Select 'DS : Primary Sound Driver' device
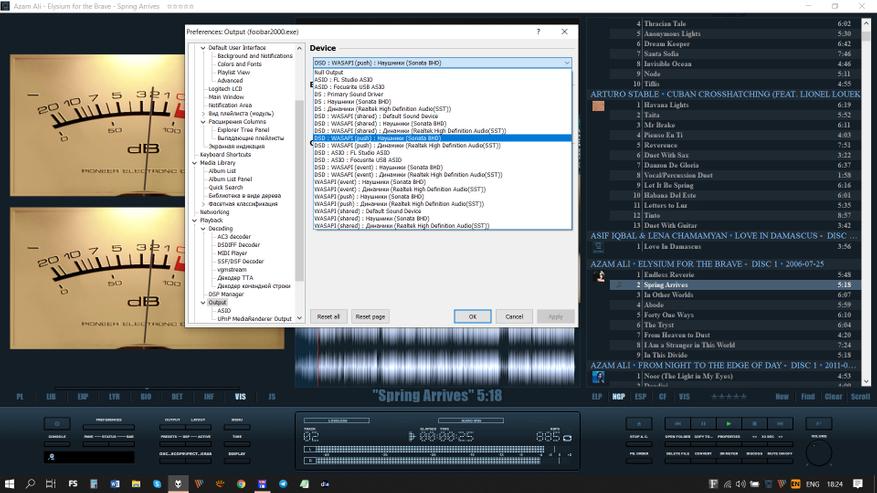The image size is (877, 493). pos(442,94)
